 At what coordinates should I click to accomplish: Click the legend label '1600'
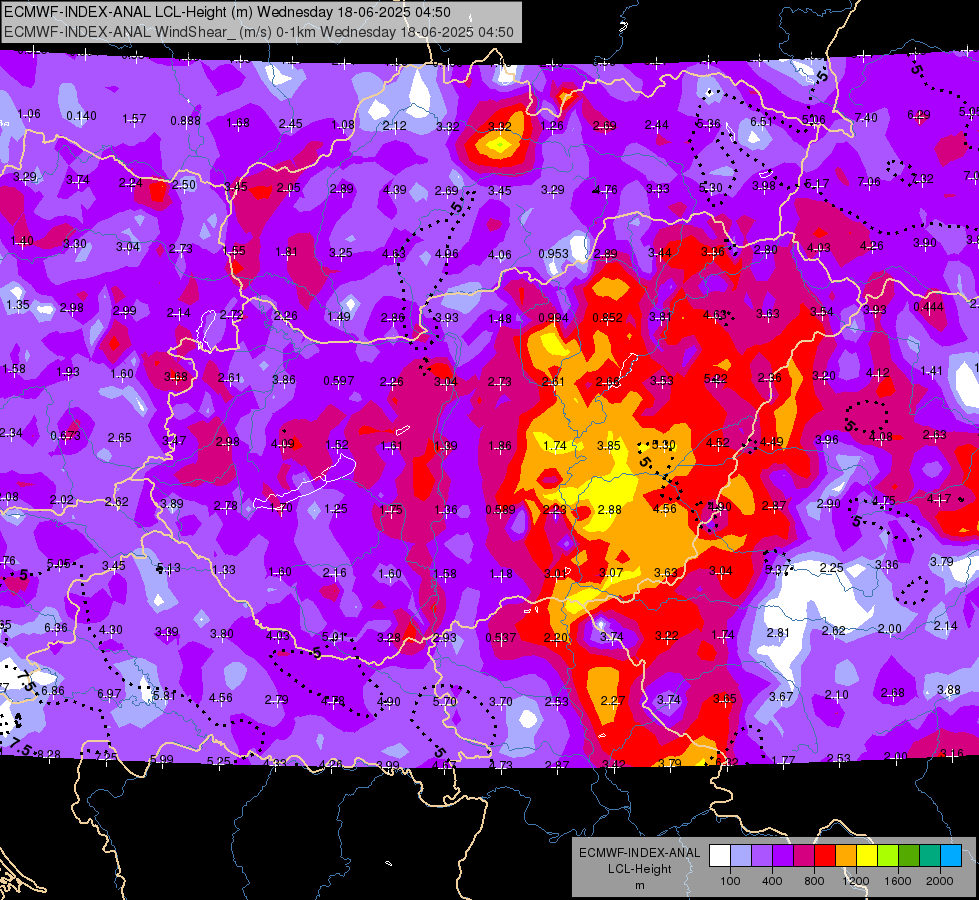pyautogui.click(x=897, y=881)
